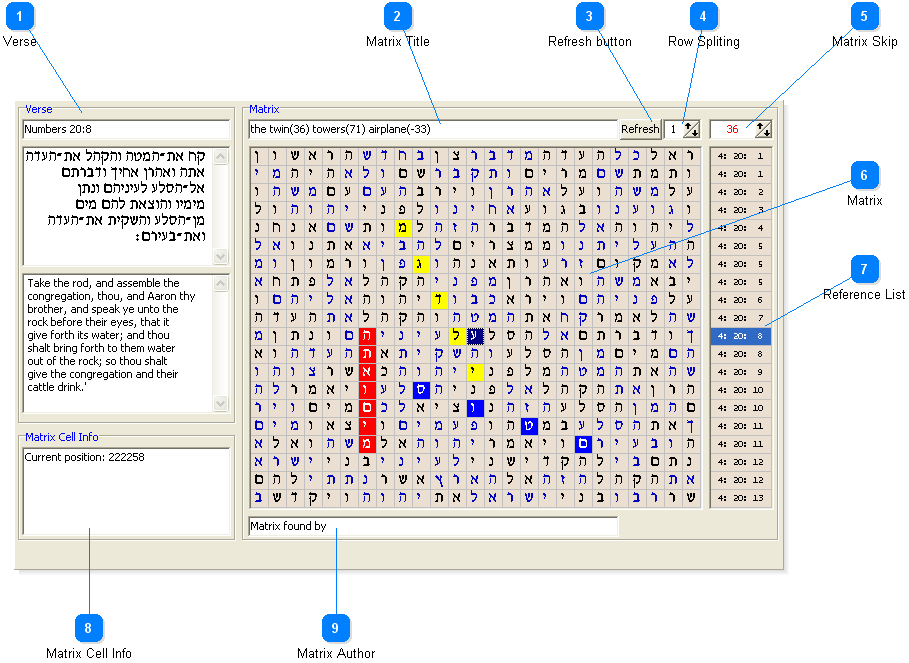Click the Refresh button
909x663 pixels.
(x=640, y=129)
